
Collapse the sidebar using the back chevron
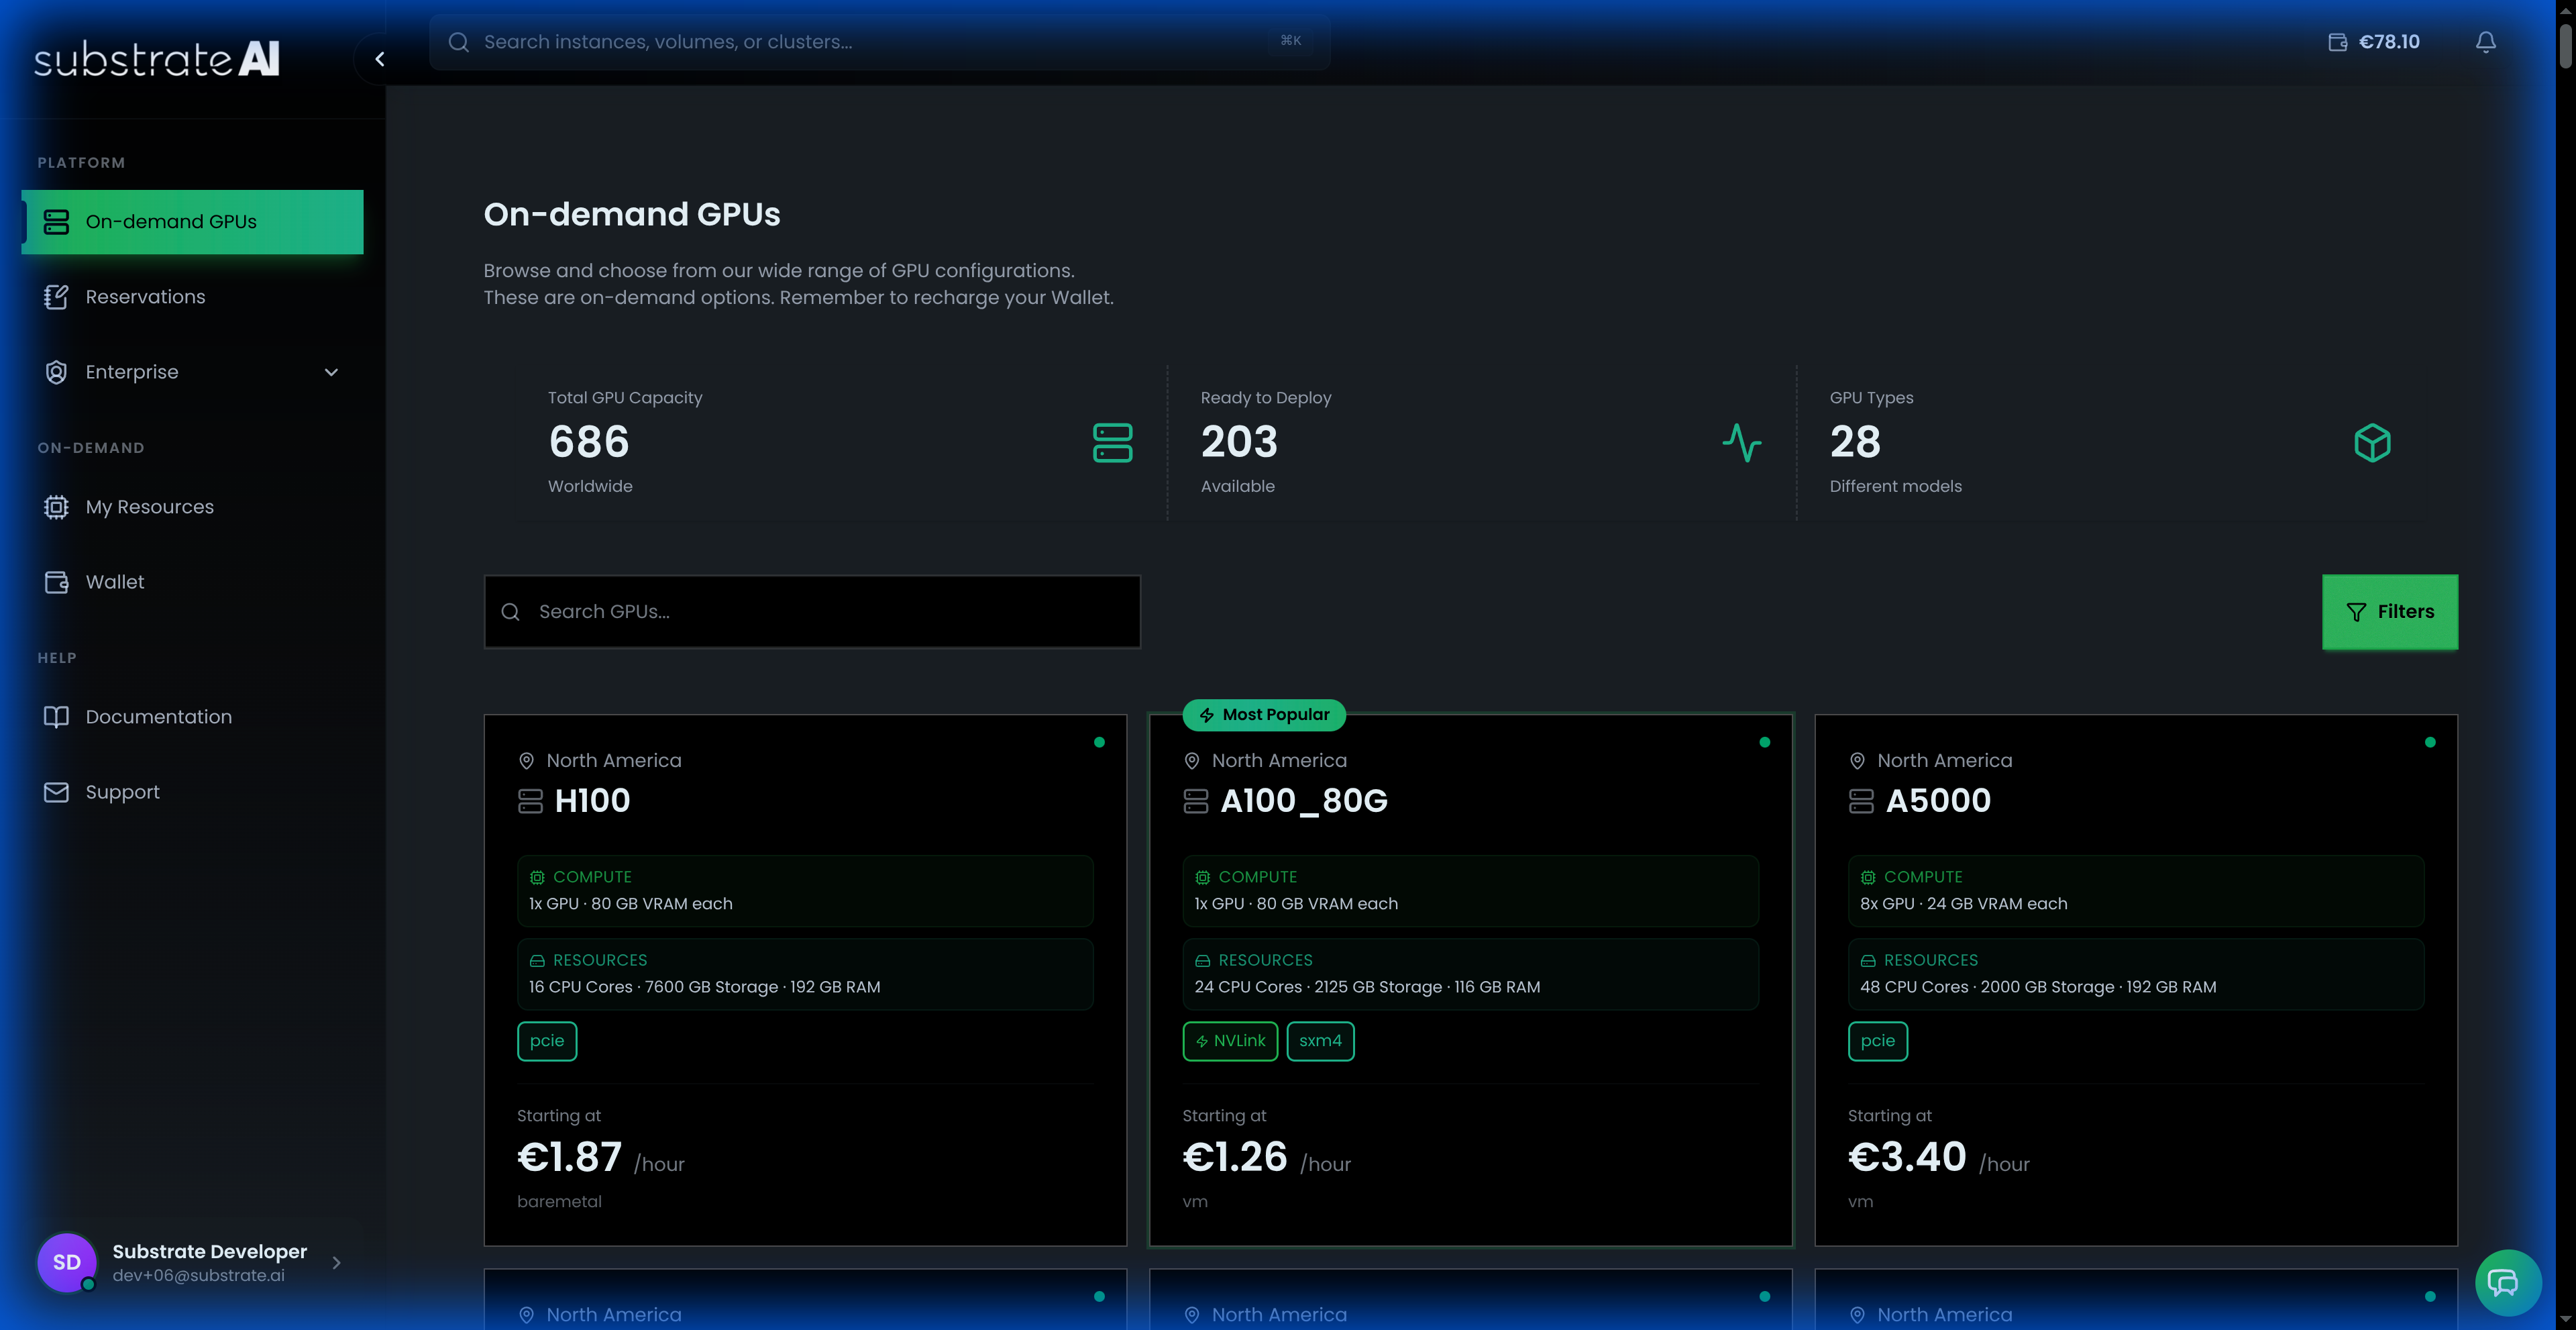coord(380,58)
